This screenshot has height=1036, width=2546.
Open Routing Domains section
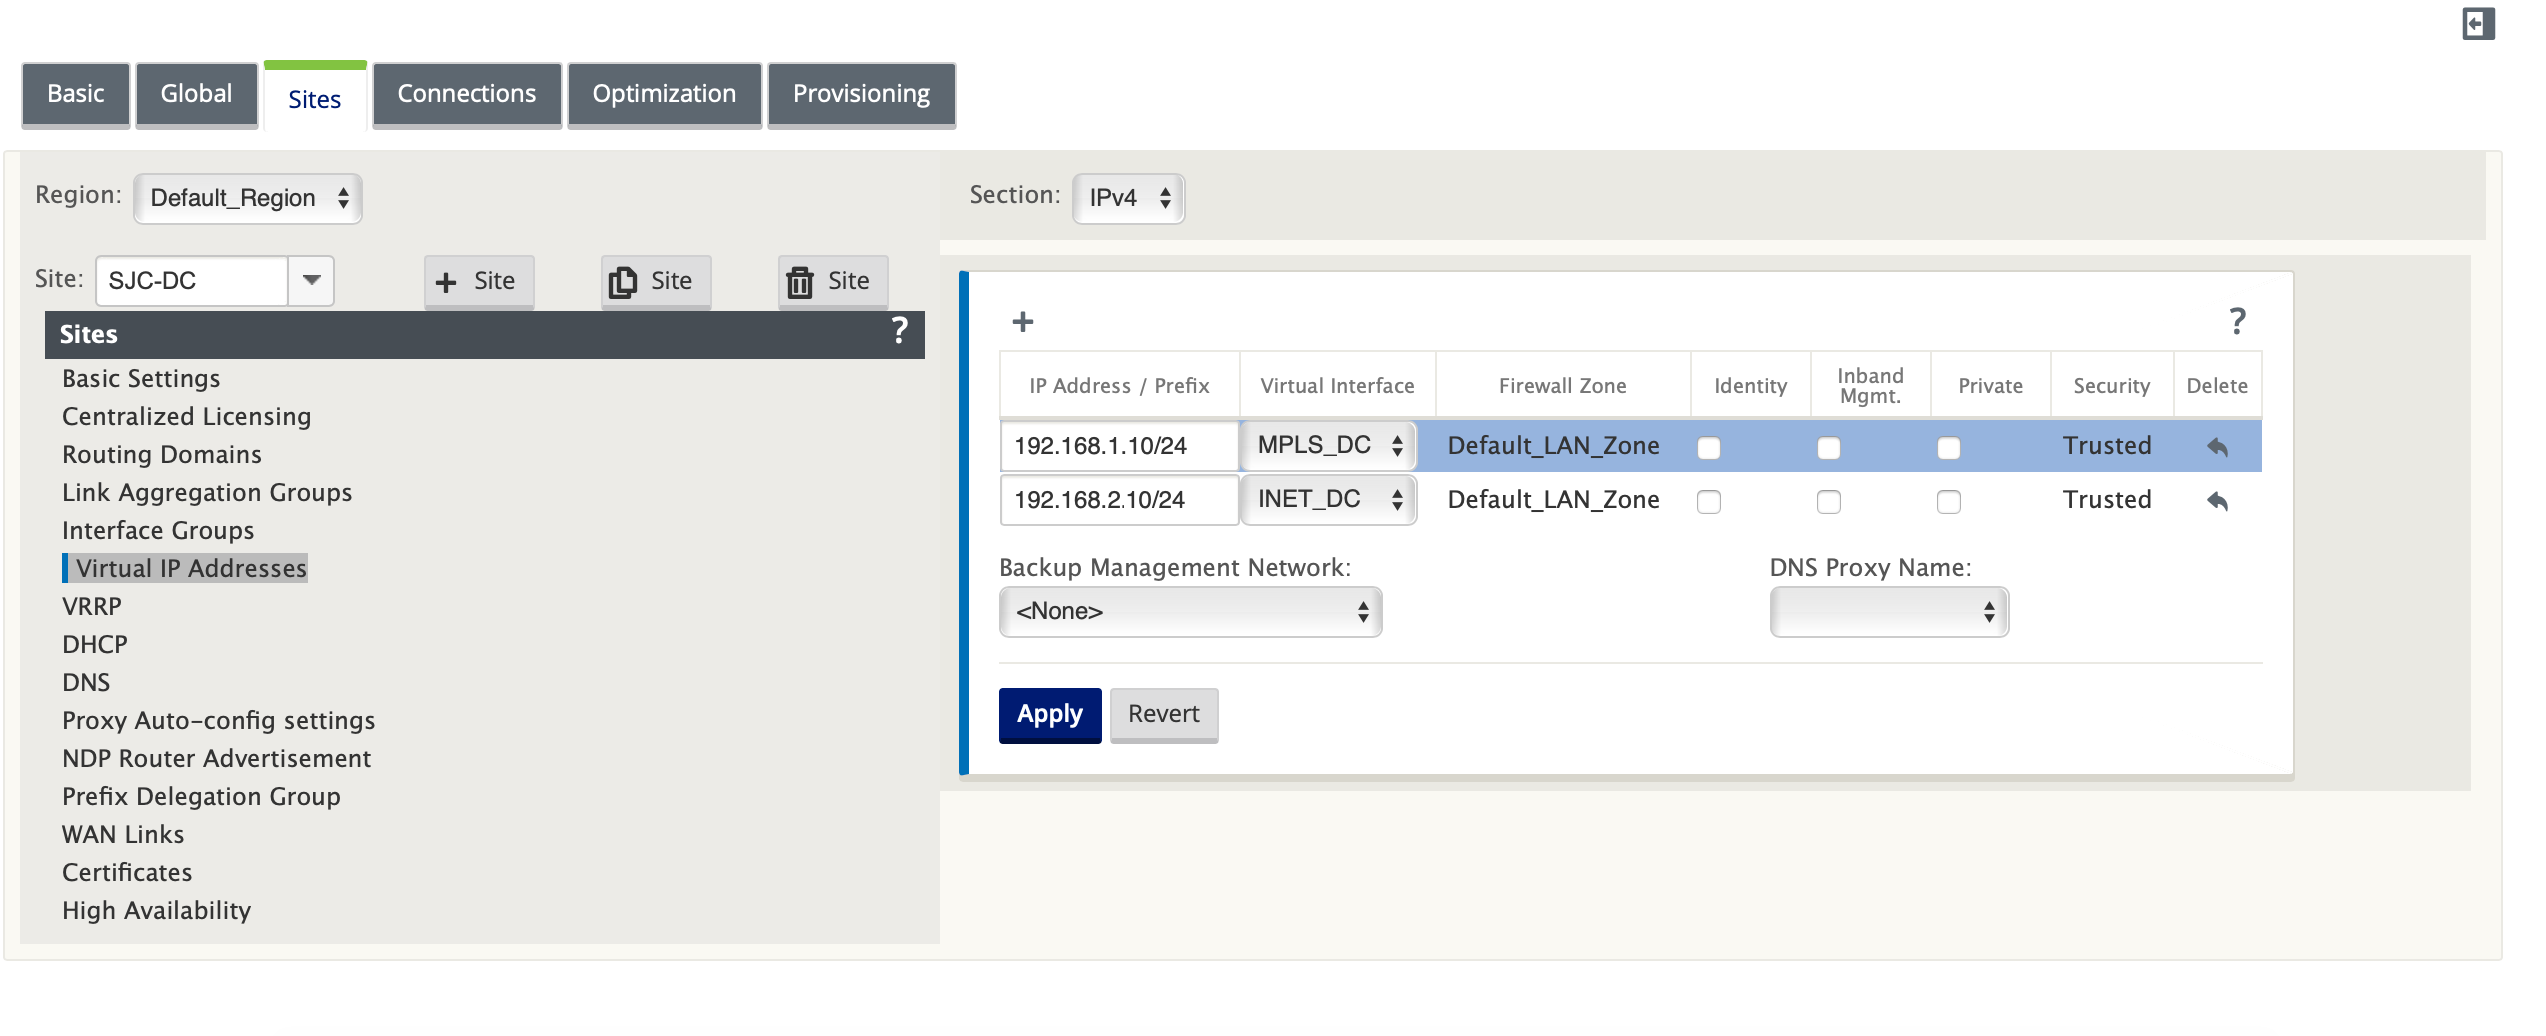pos(162,455)
